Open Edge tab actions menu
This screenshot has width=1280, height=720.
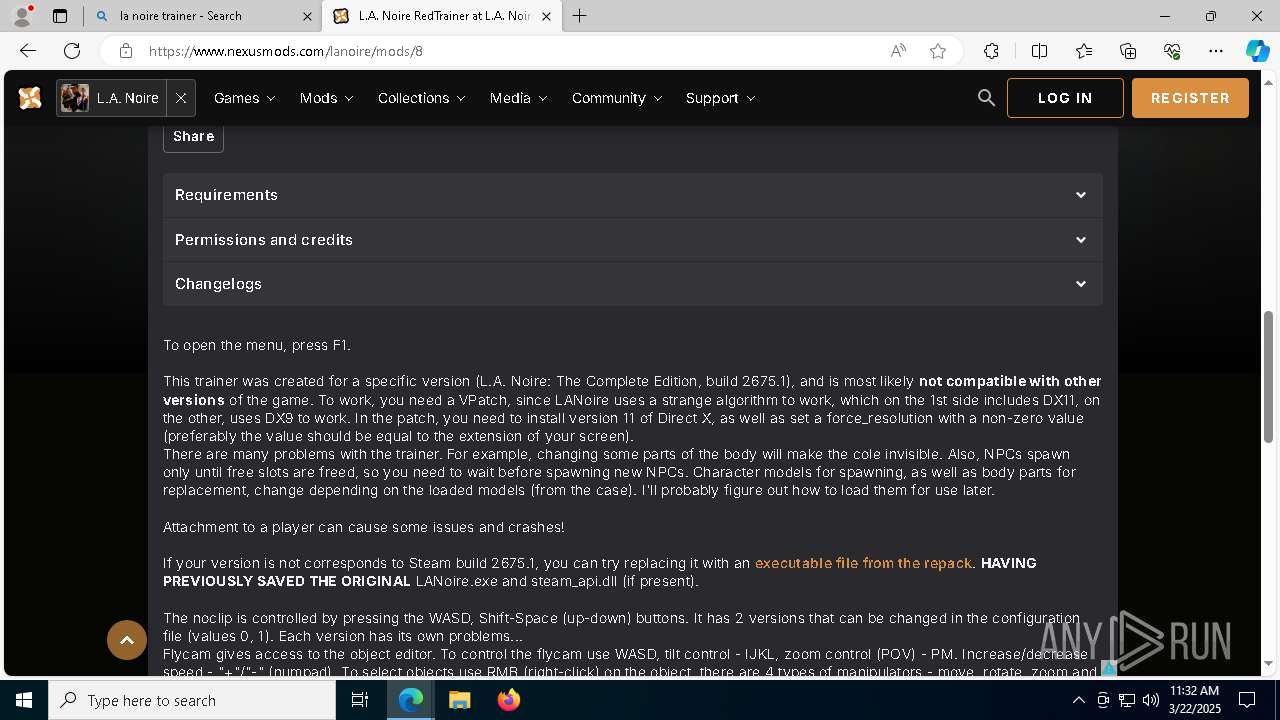click(x=60, y=16)
